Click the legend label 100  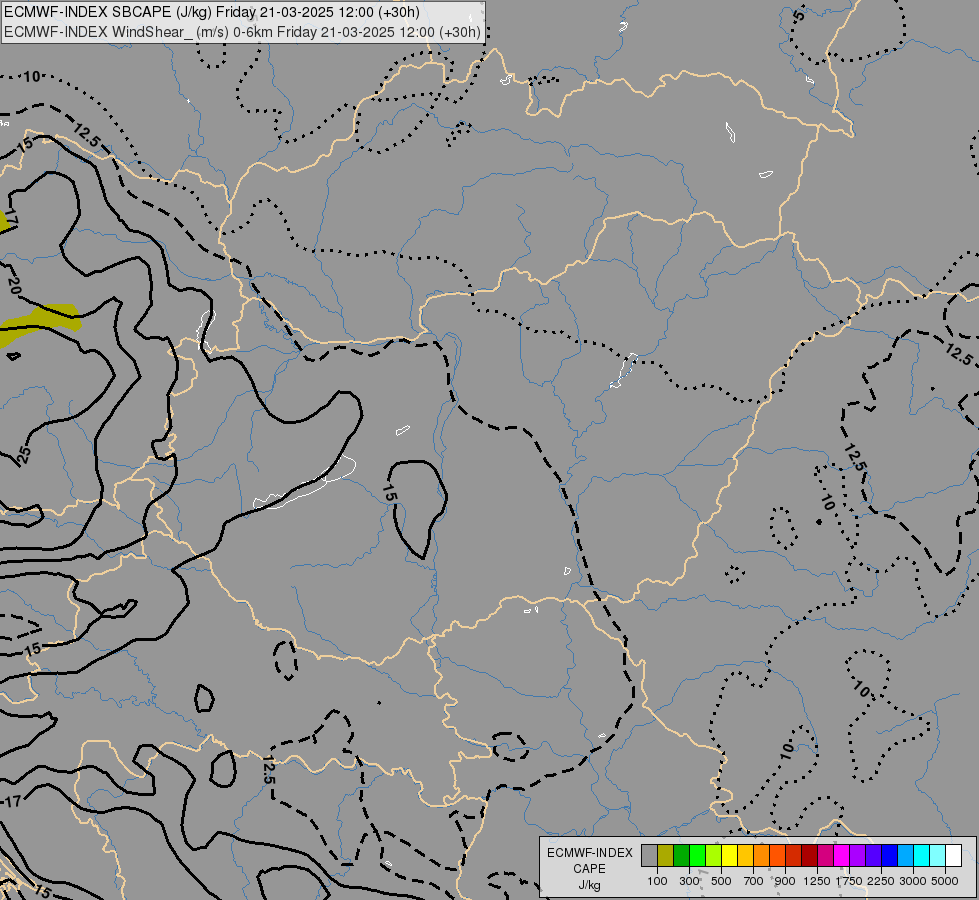(657, 881)
